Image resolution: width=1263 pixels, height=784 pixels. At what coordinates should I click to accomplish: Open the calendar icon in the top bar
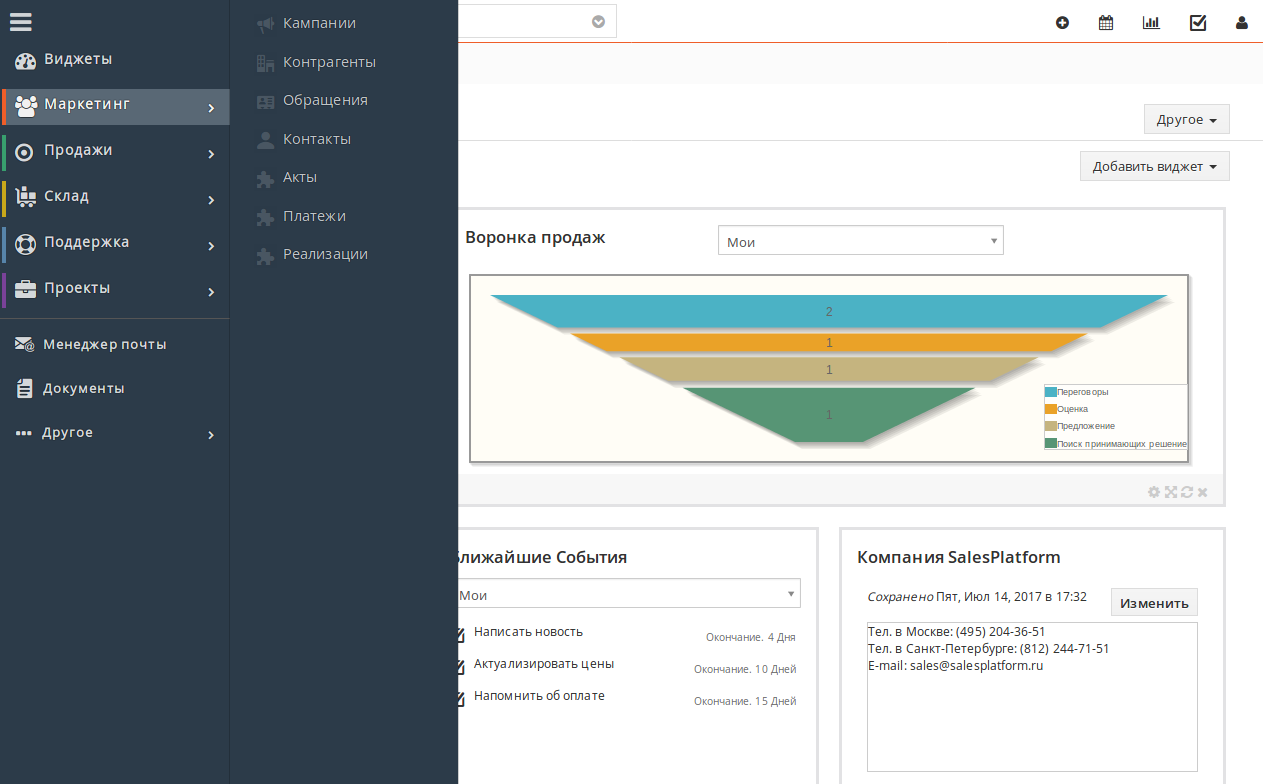coord(1106,22)
